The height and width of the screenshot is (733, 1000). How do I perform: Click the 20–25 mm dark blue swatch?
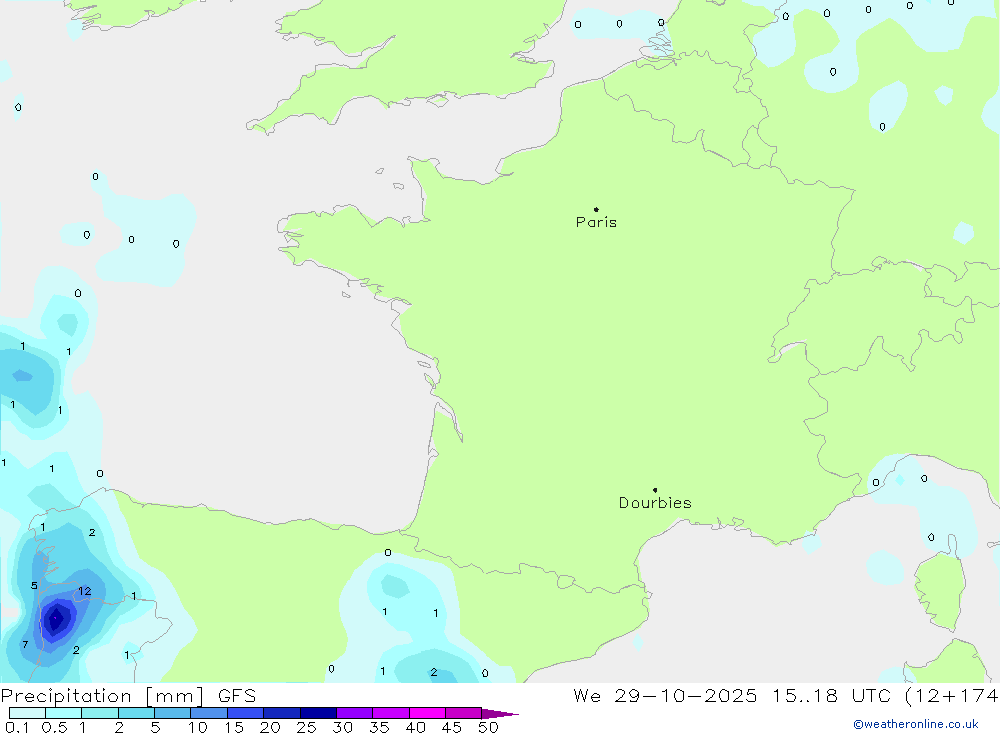(x=281, y=713)
